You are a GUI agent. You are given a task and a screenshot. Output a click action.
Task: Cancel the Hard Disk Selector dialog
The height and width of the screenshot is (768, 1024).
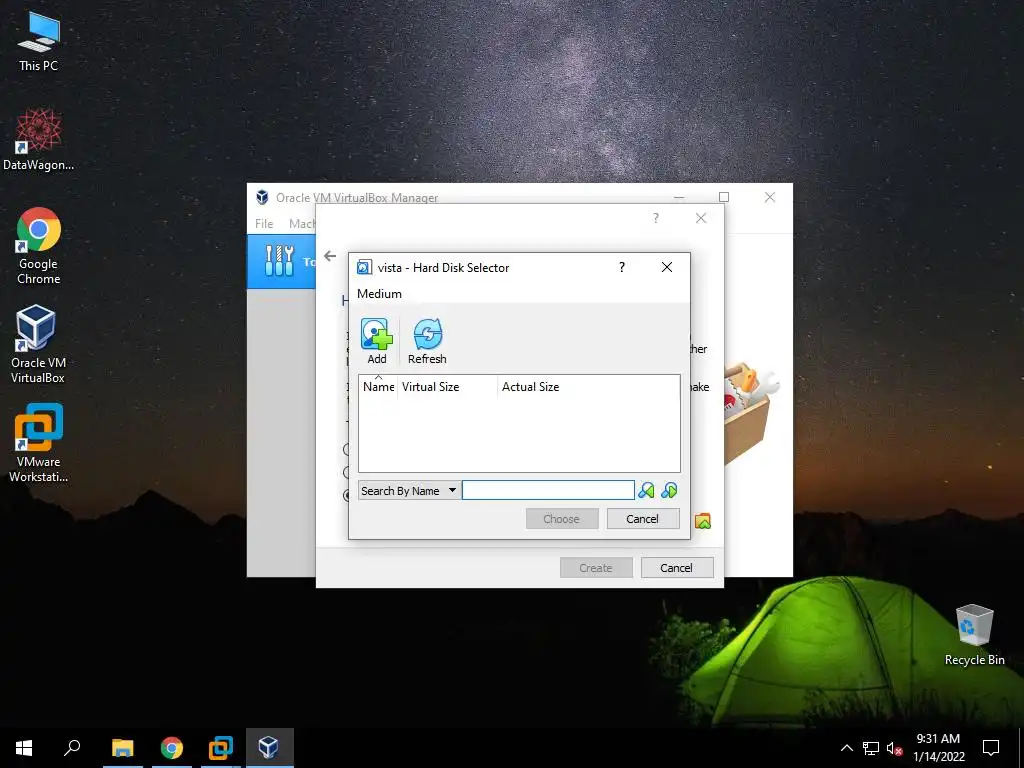(643, 519)
